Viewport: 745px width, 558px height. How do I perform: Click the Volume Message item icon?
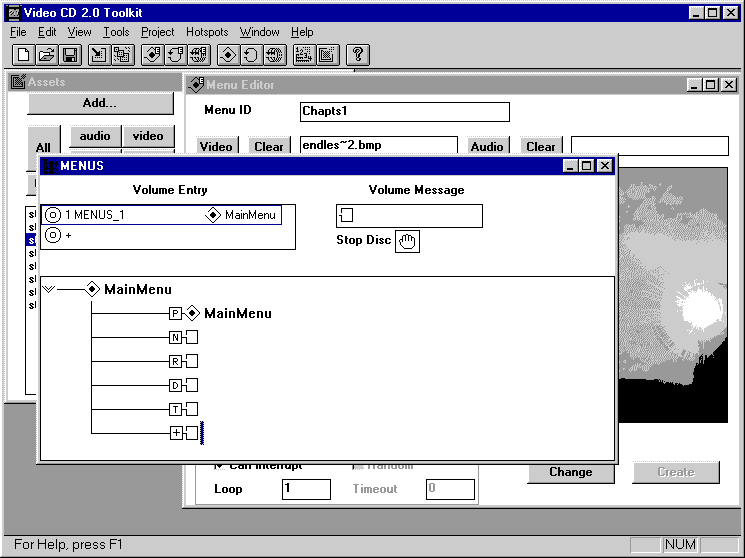[x=346, y=215]
